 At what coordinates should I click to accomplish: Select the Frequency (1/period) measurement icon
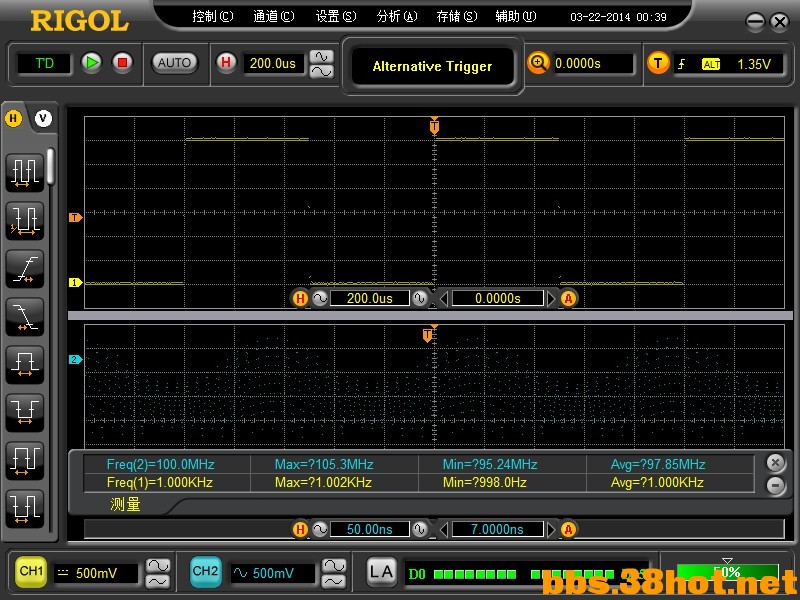pos(24,220)
